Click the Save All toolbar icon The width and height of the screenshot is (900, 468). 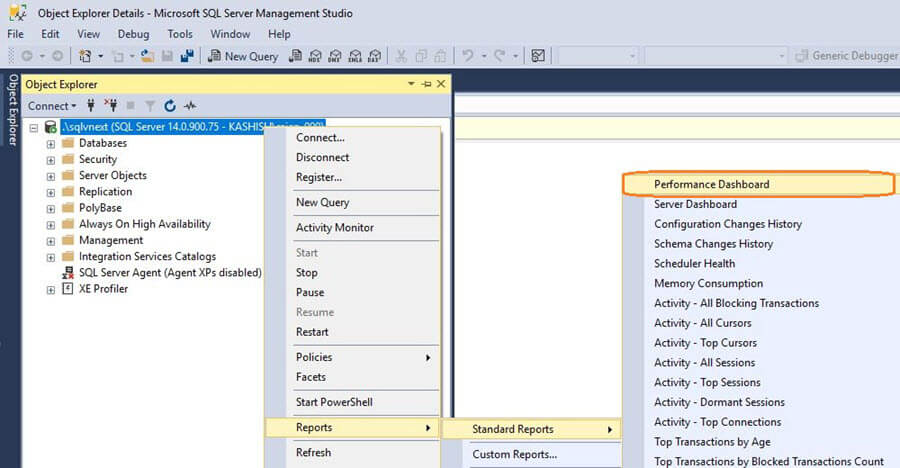[x=187, y=56]
